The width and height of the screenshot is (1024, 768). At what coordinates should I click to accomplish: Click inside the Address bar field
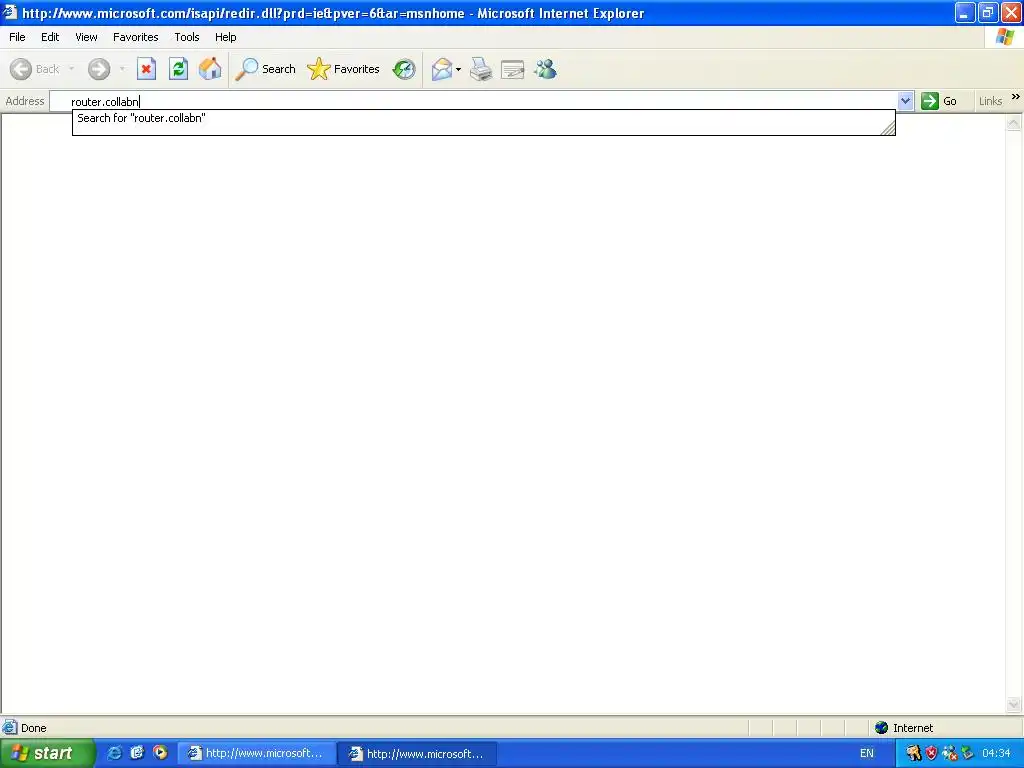pyautogui.click(x=473, y=101)
